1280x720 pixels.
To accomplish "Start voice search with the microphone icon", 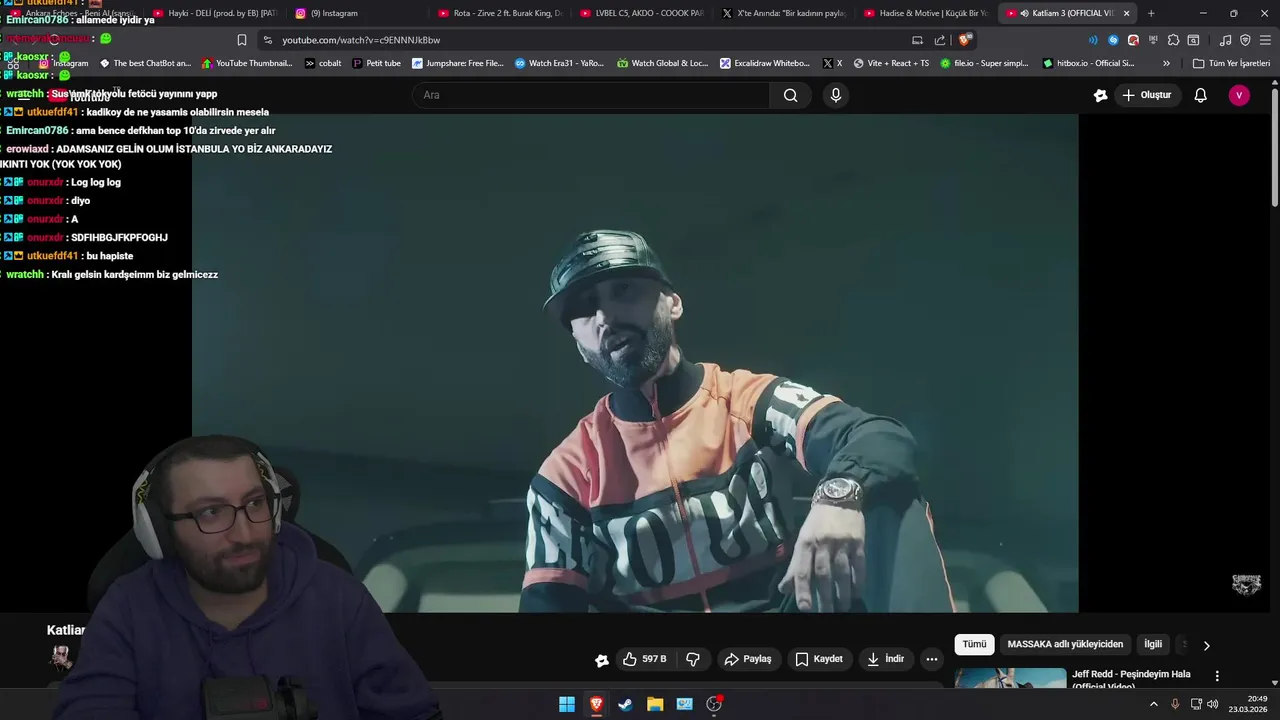I will pos(836,95).
